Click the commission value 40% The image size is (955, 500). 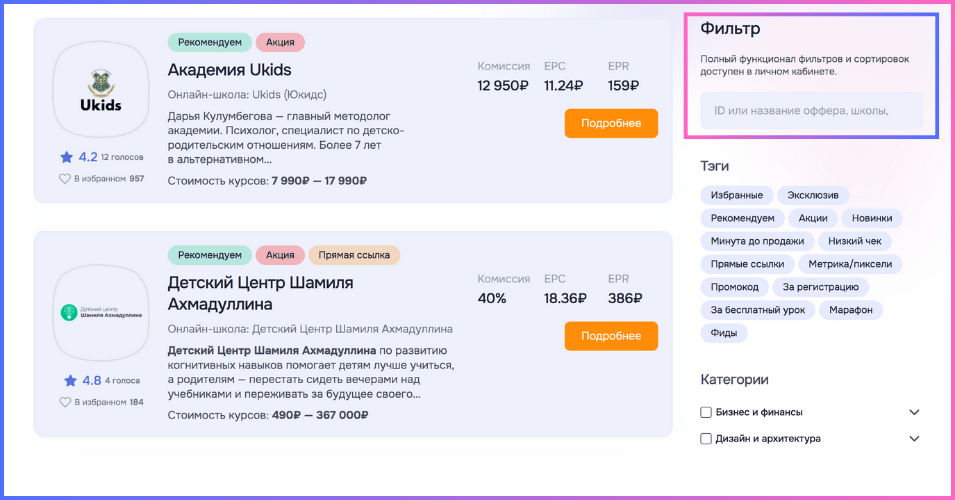coord(492,298)
